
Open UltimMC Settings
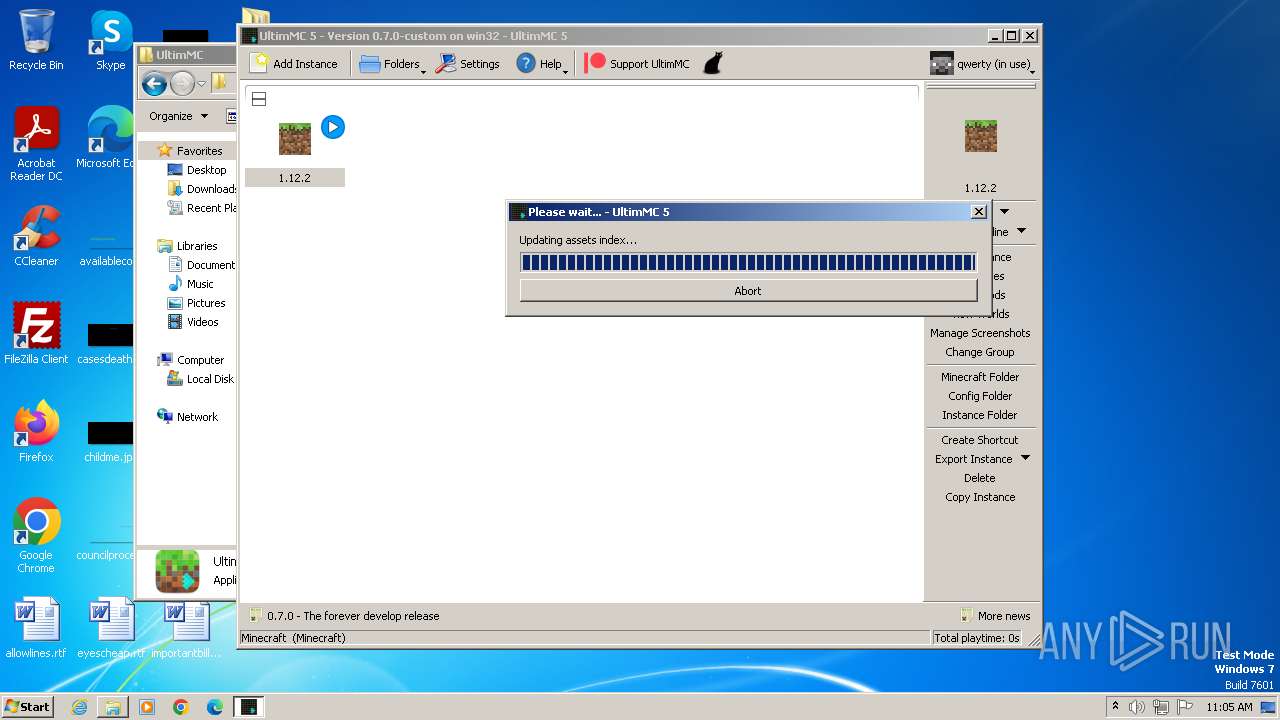467,64
